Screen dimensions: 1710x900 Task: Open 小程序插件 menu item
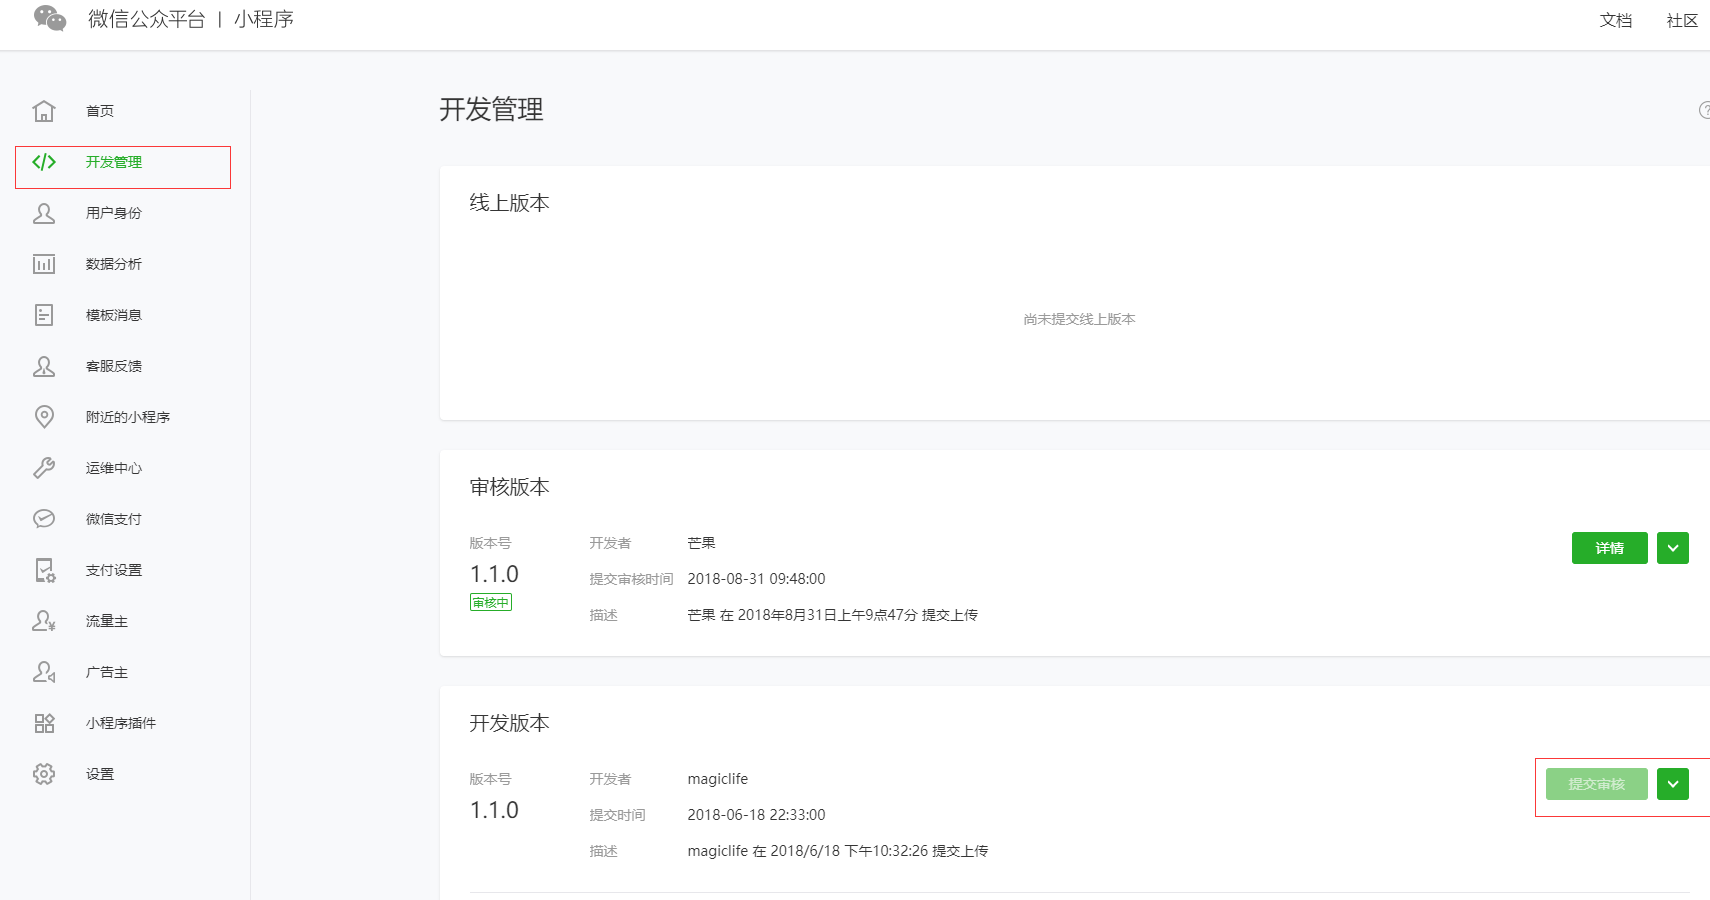click(x=121, y=723)
